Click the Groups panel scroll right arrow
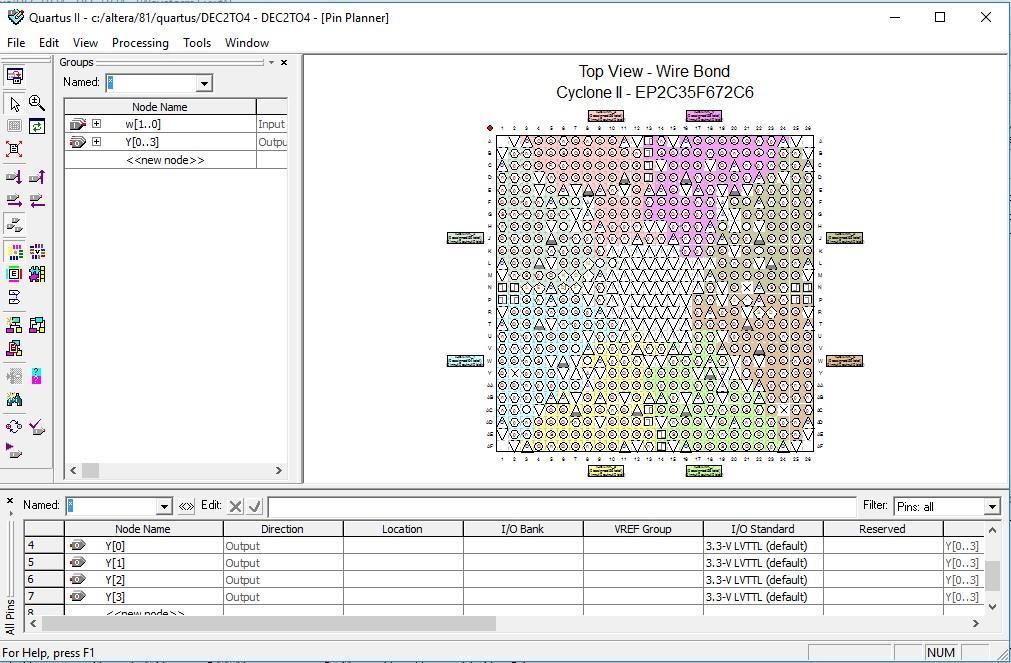 [x=279, y=471]
